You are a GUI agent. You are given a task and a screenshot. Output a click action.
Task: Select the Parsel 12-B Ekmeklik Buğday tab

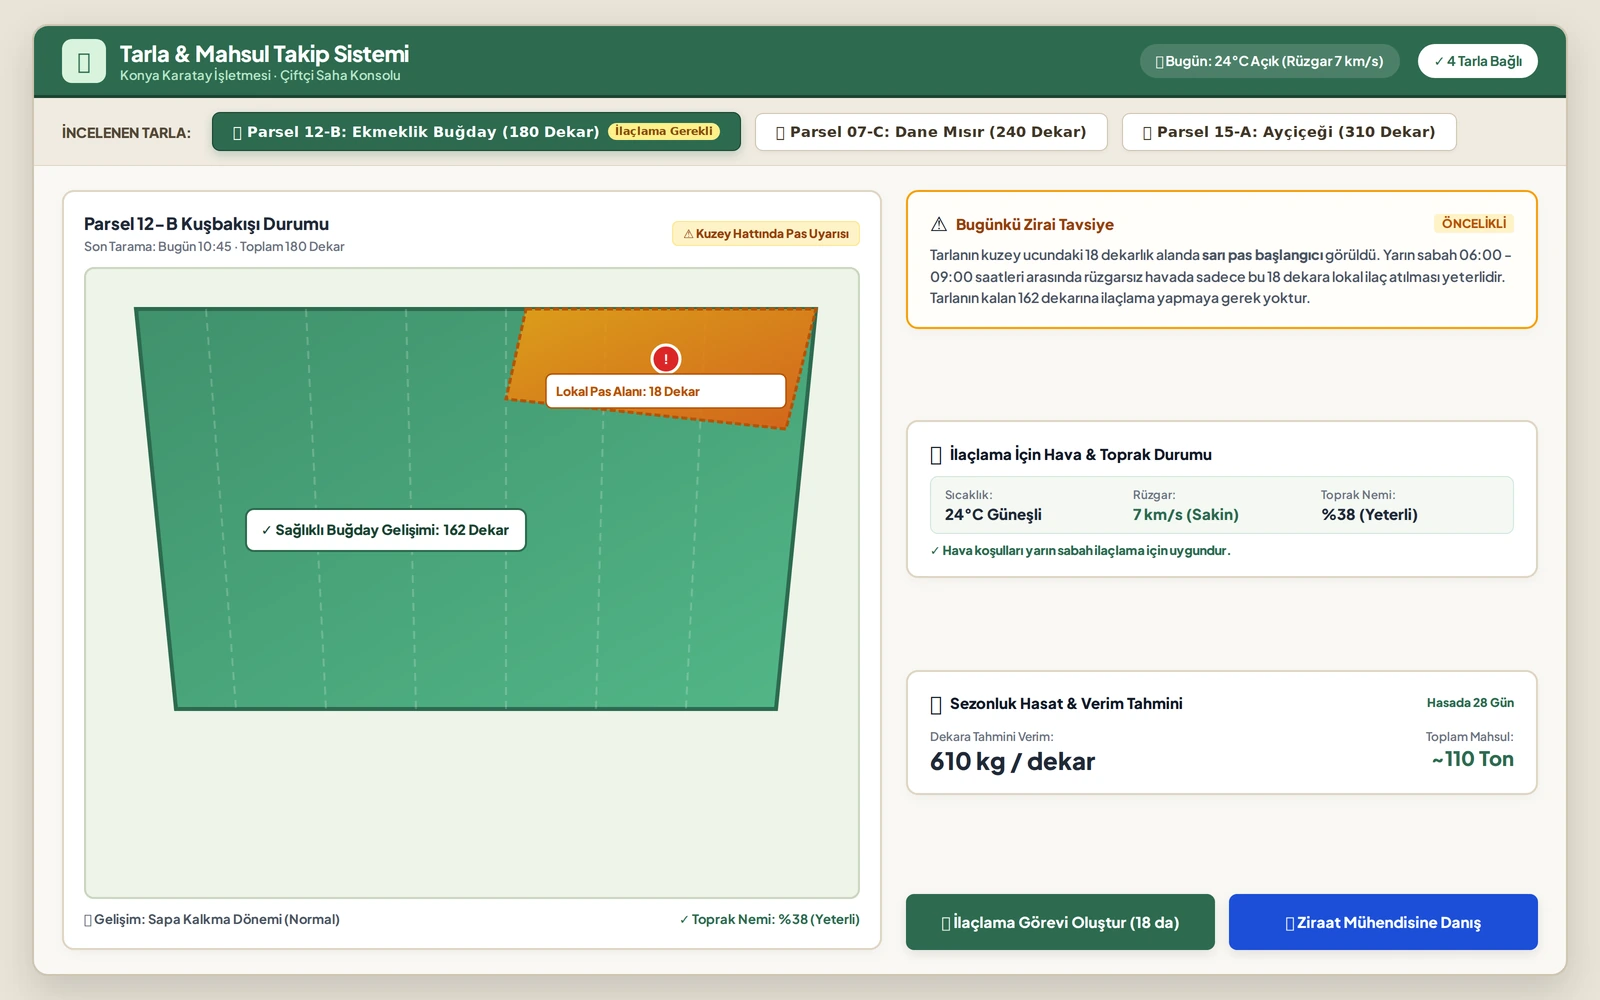click(476, 132)
